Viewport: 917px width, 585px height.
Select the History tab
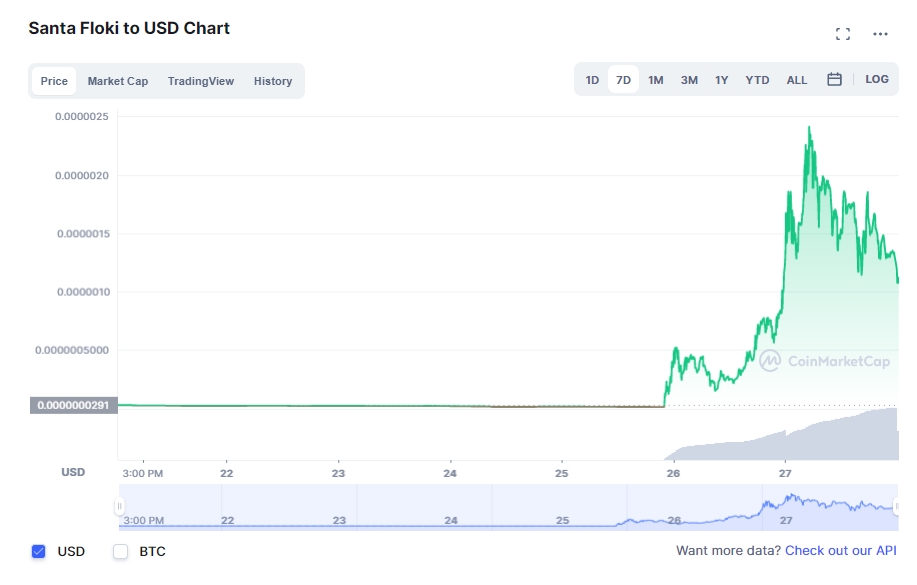coord(273,81)
